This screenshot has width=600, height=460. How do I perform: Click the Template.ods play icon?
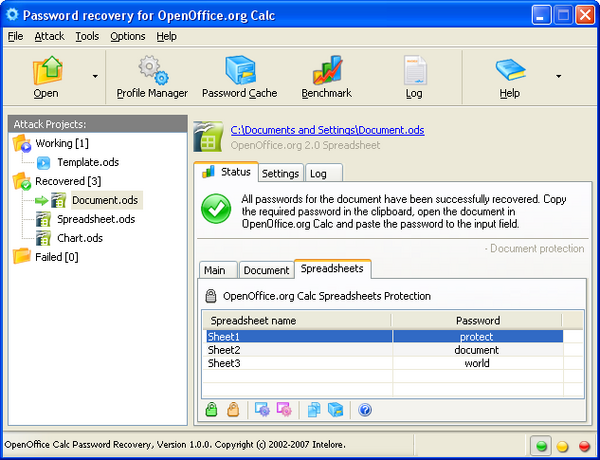tap(43, 163)
